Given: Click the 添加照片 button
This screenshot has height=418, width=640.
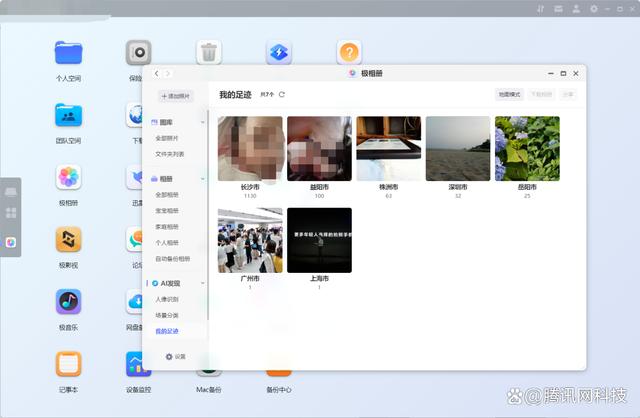Looking at the screenshot, I should (x=176, y=96).
